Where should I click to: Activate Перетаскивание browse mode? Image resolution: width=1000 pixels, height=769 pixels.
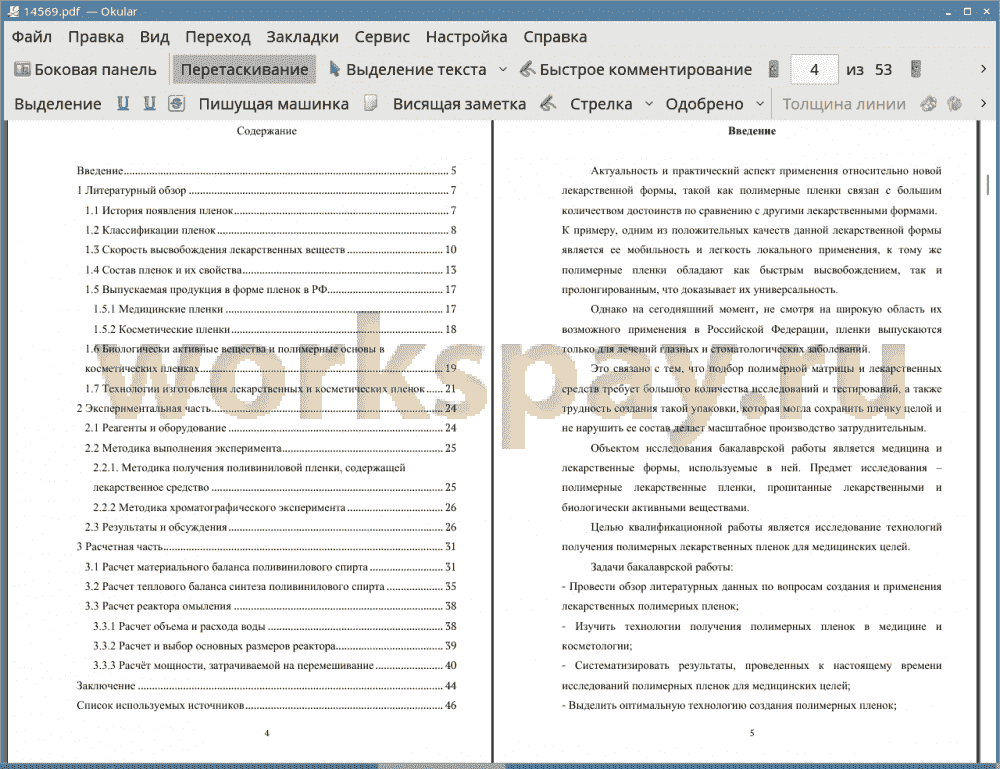point(244,70)
